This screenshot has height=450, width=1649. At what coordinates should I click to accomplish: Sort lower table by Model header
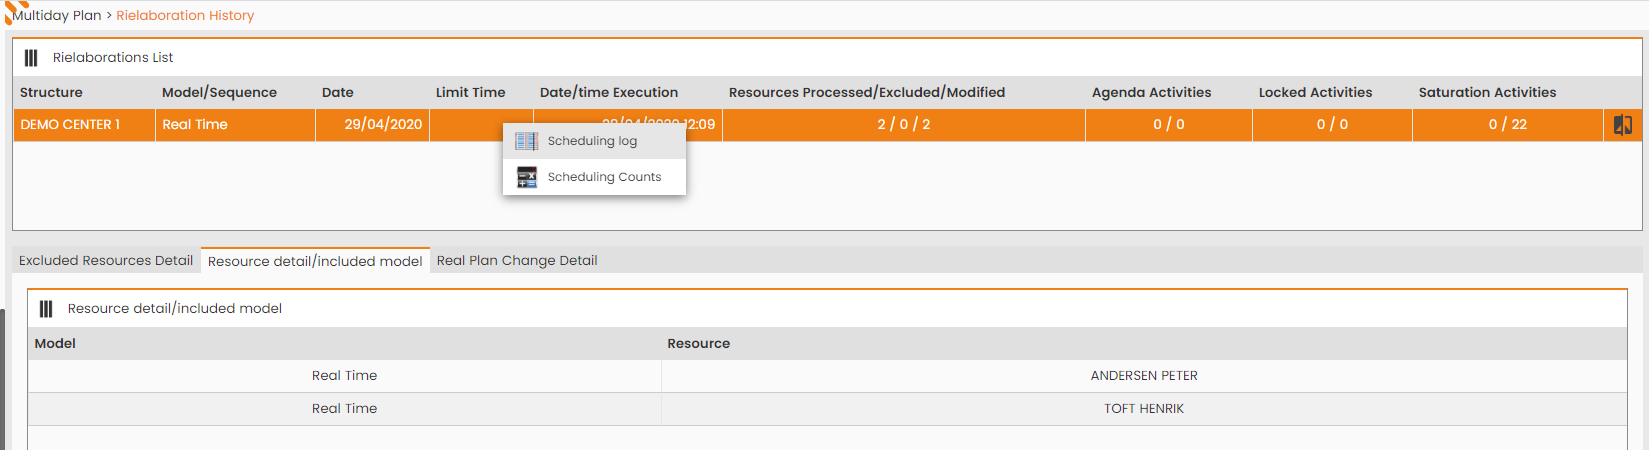(55, 344)
